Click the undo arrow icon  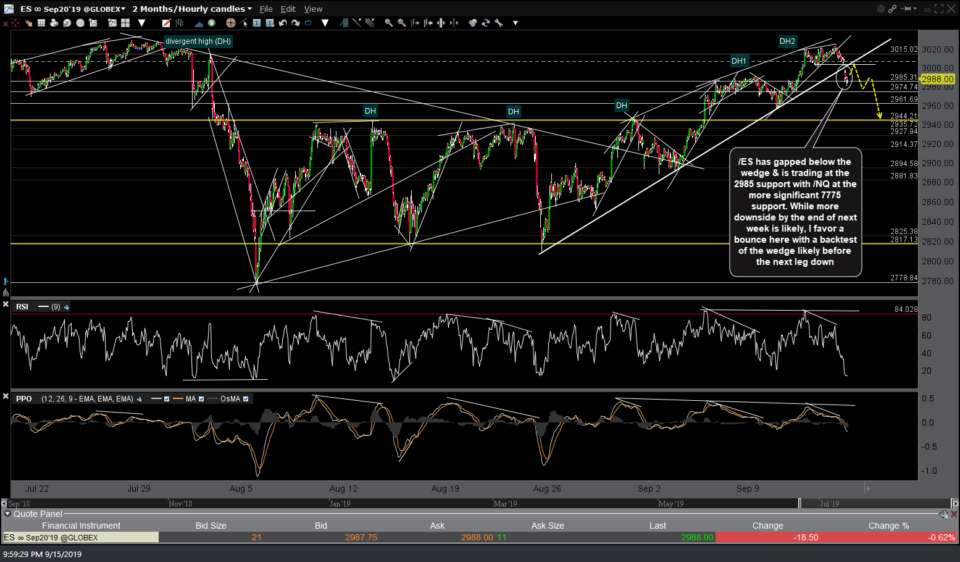coord(283,23)
